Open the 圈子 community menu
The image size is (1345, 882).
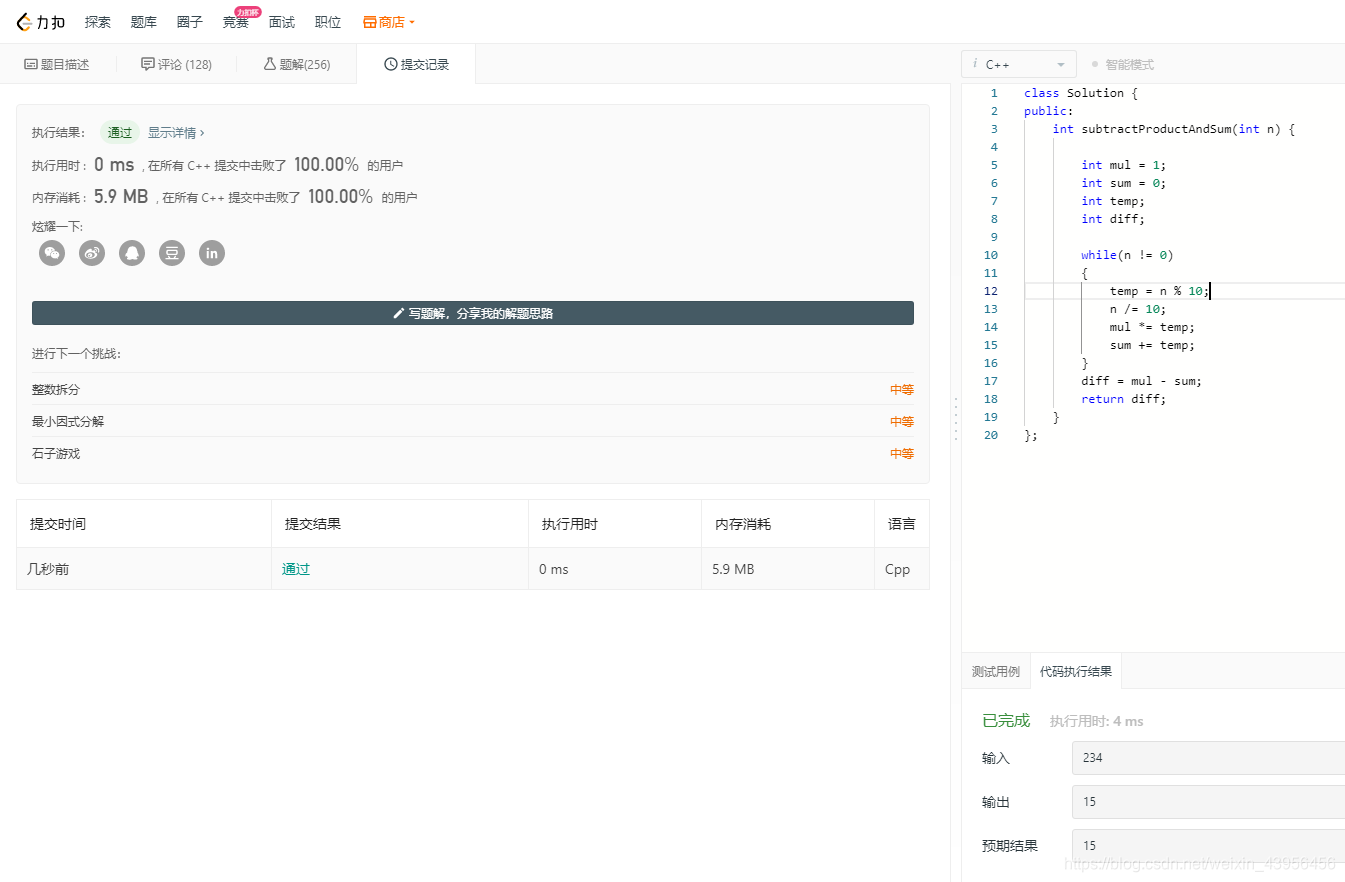coord(190,22)
